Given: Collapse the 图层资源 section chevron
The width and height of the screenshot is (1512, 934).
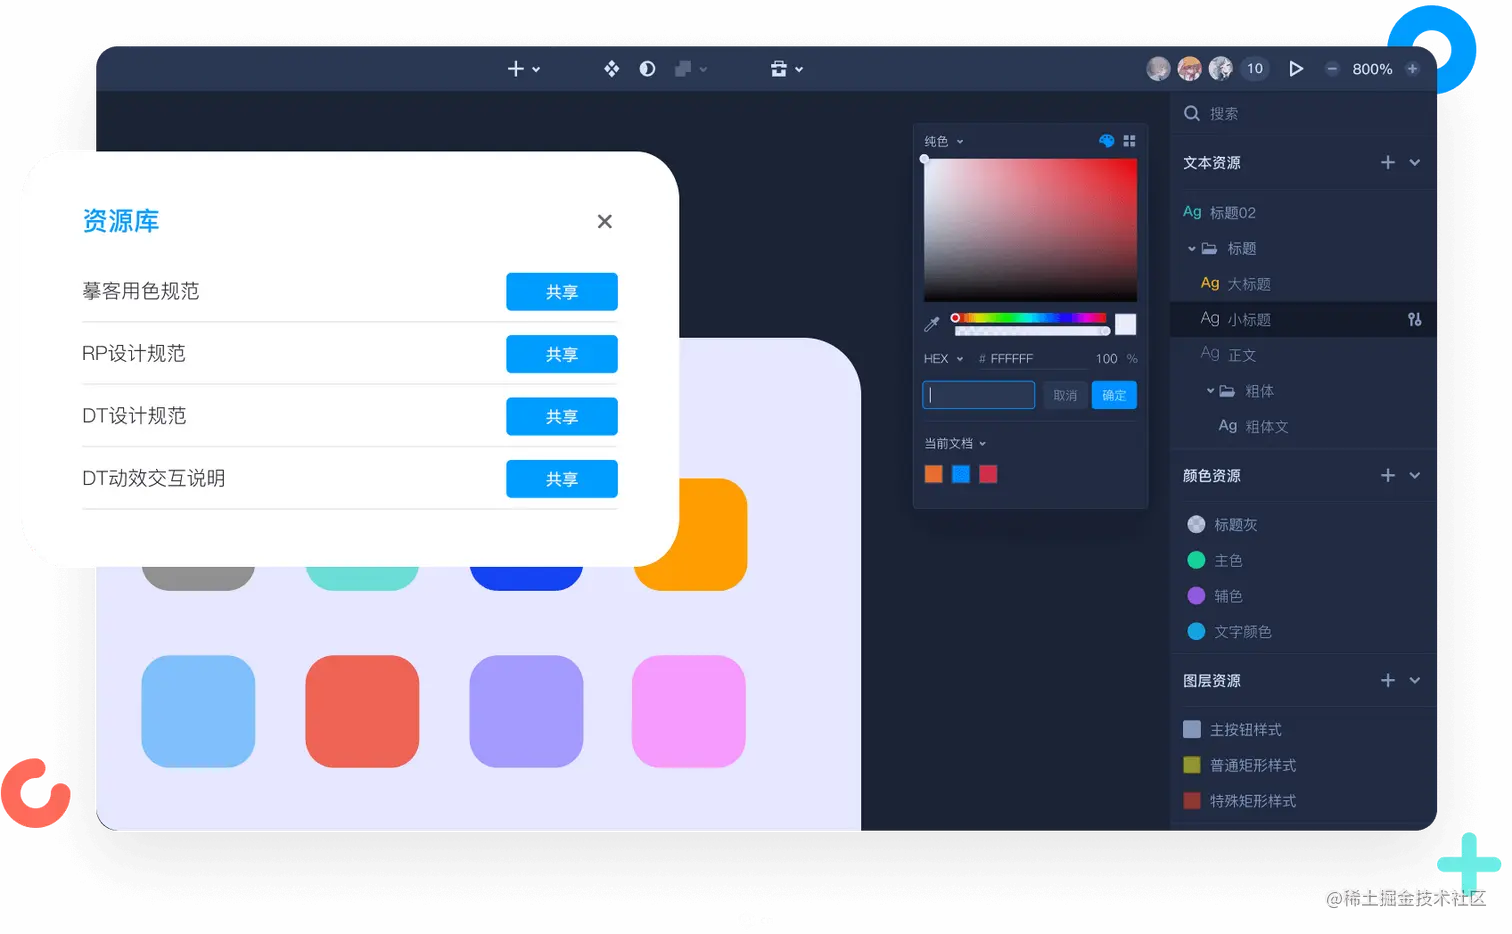Looking at the screenshot, I should pos(1415,680).
